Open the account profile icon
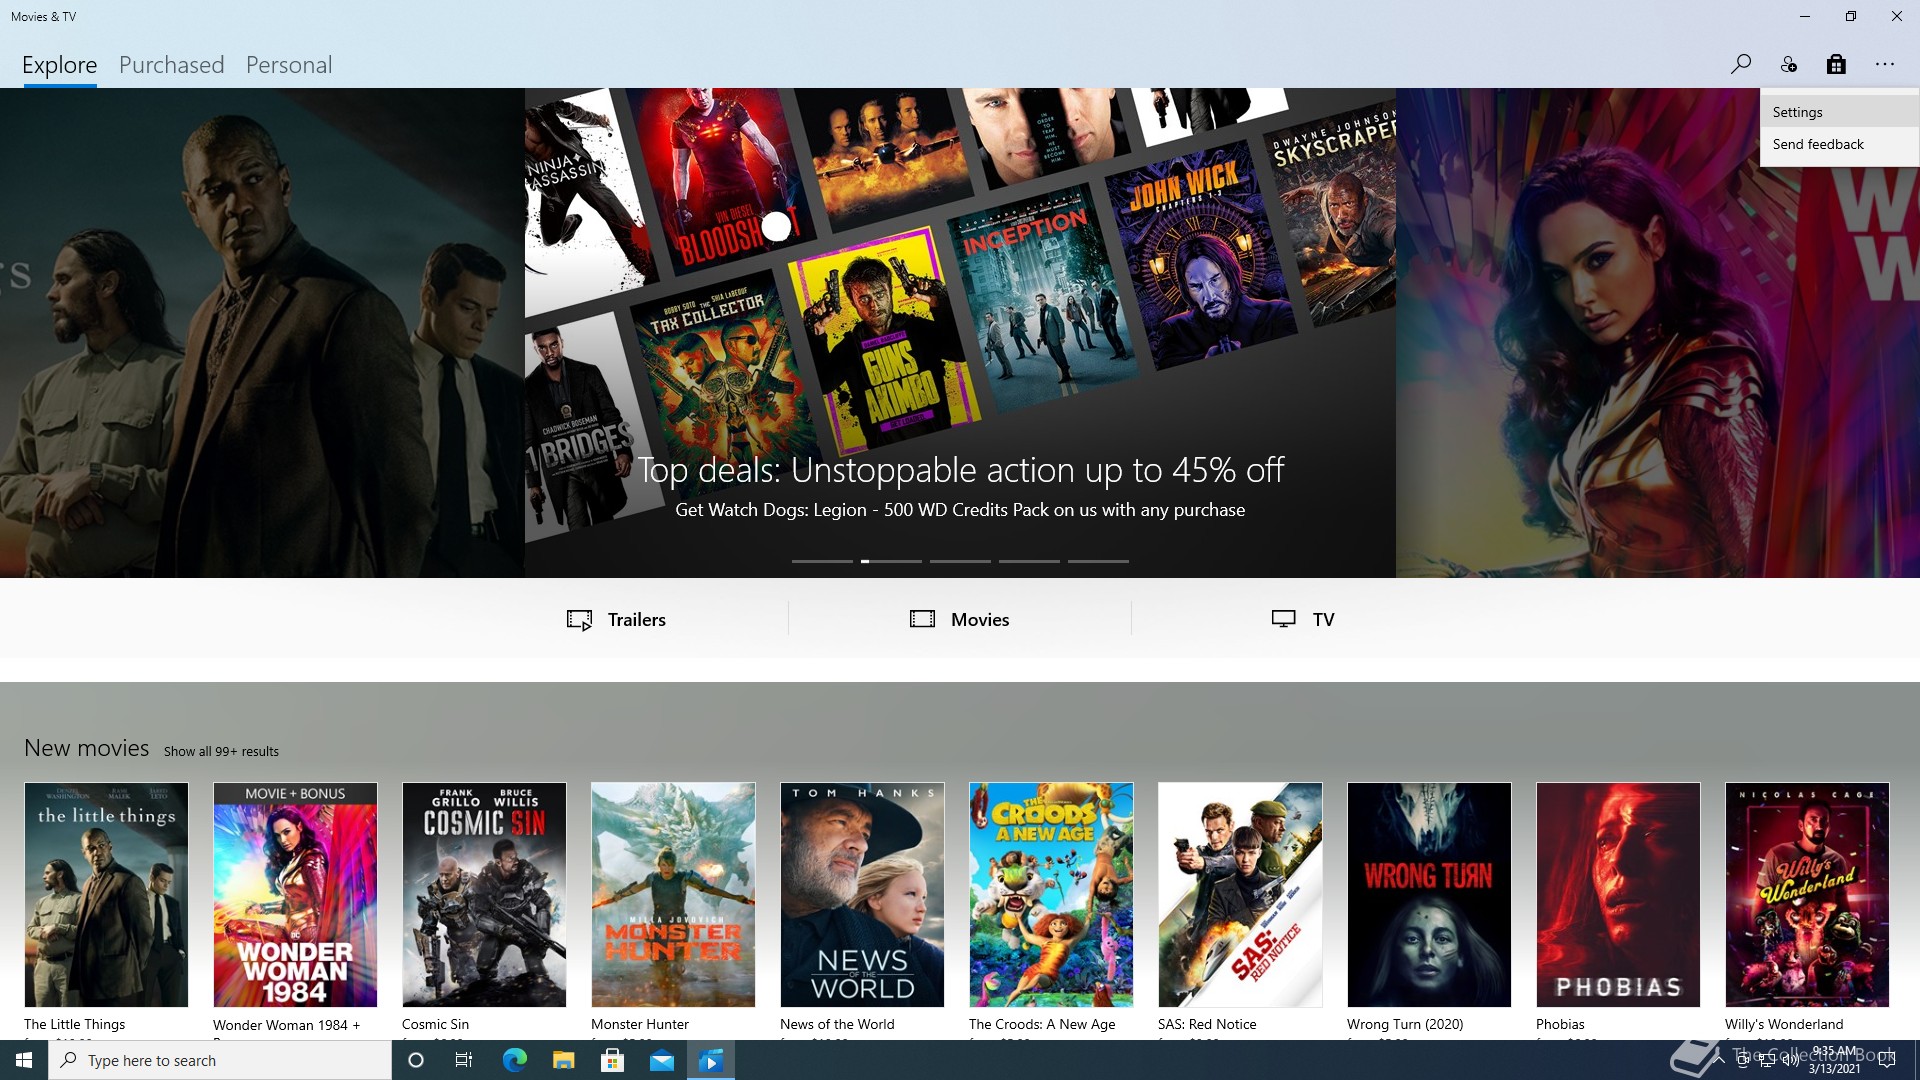Image resolution: width=1920 pixels, height=1080 pixels. pos(1789,65)
